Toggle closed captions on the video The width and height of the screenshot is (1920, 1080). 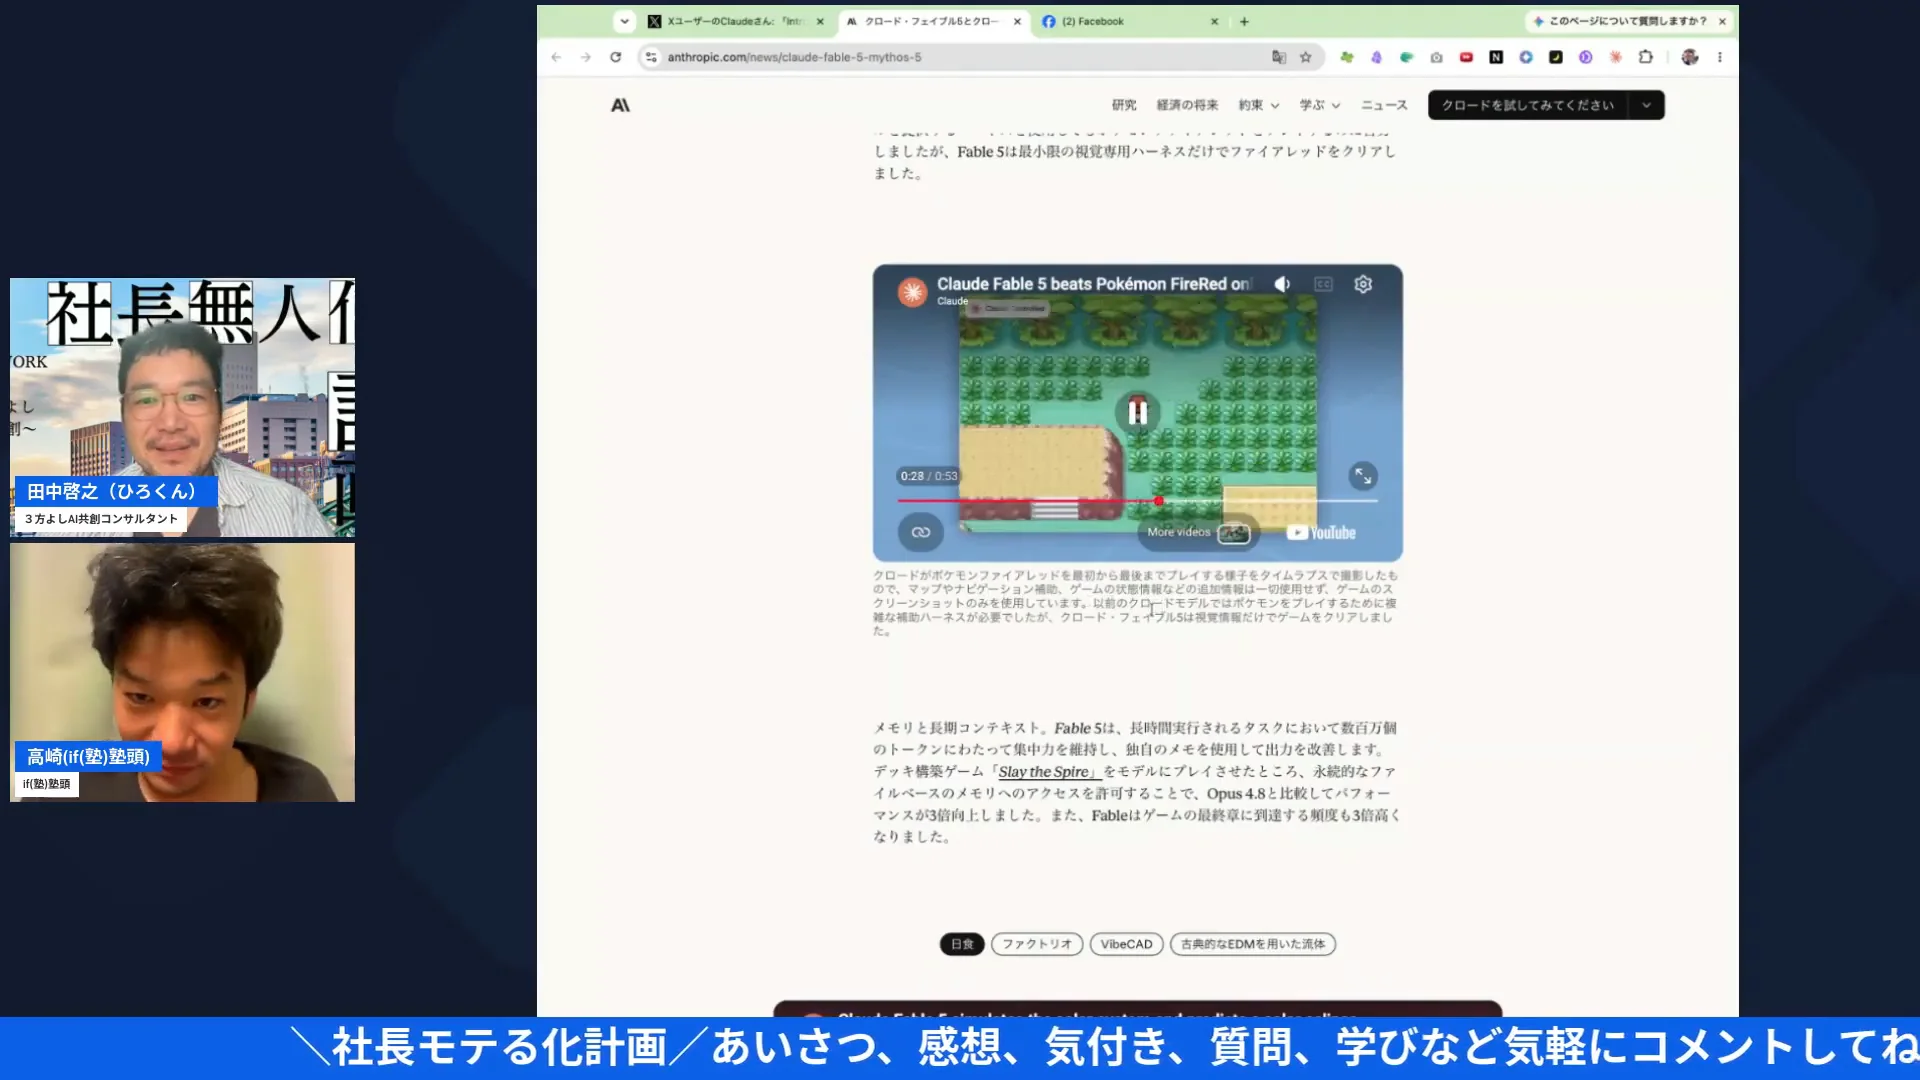[1323, 284]
